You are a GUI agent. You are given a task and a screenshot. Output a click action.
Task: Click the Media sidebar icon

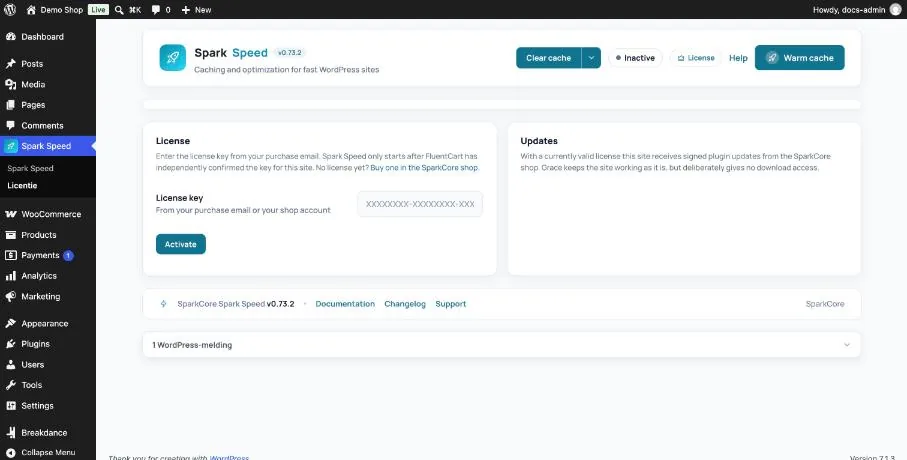(10, 84)
